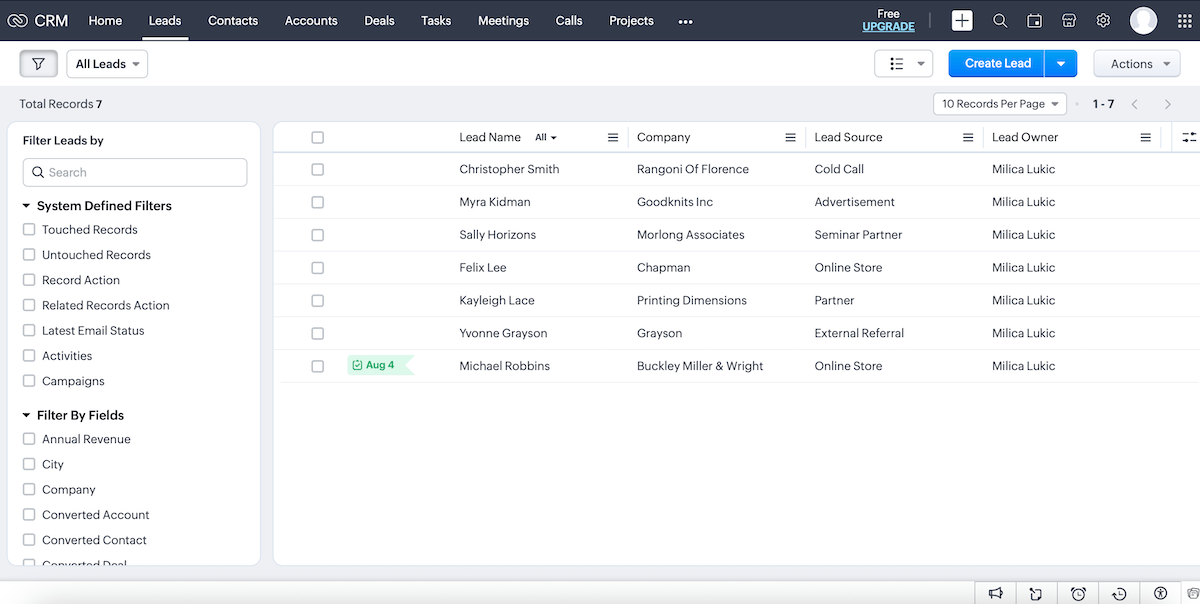Click the Create Lead button
Image resolution: width=1200 pixels, height=604 pixels.
pos(995,62)
